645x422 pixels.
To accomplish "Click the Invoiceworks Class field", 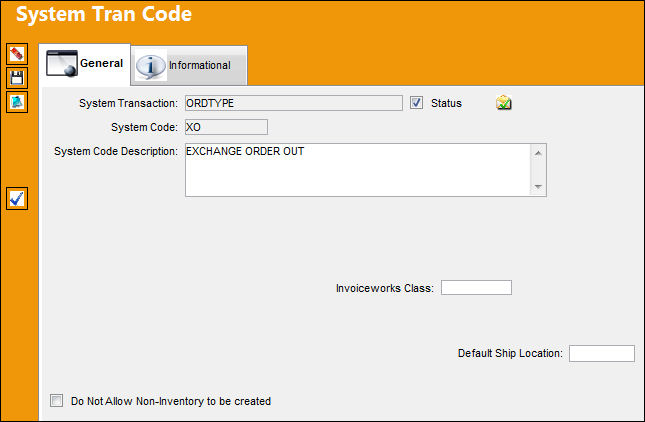I will [x=476, y=288].
